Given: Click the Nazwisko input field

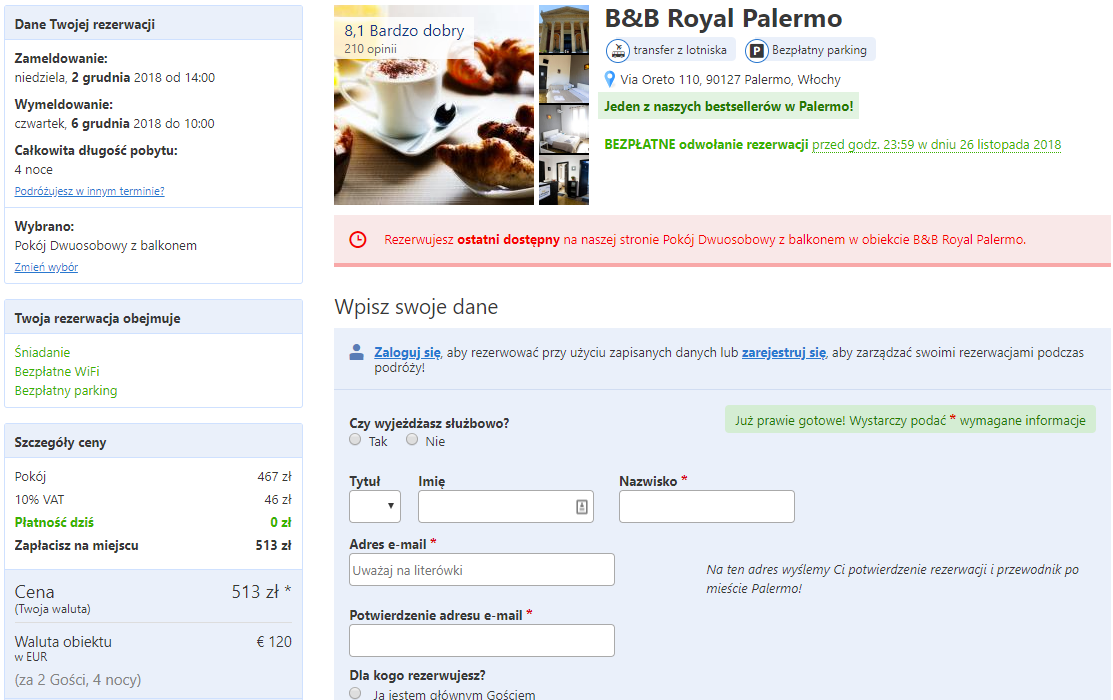Looking at the screenshot, I should 706,506.
